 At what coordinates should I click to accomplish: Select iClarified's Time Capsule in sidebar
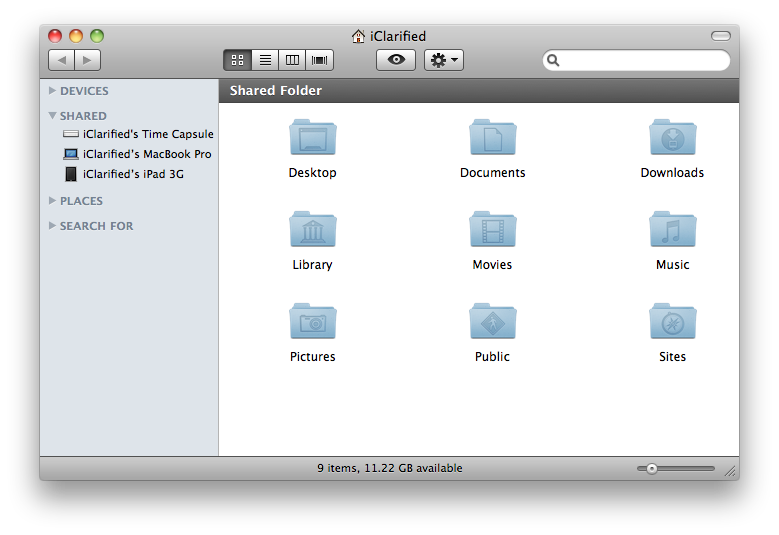pos(147,134)
